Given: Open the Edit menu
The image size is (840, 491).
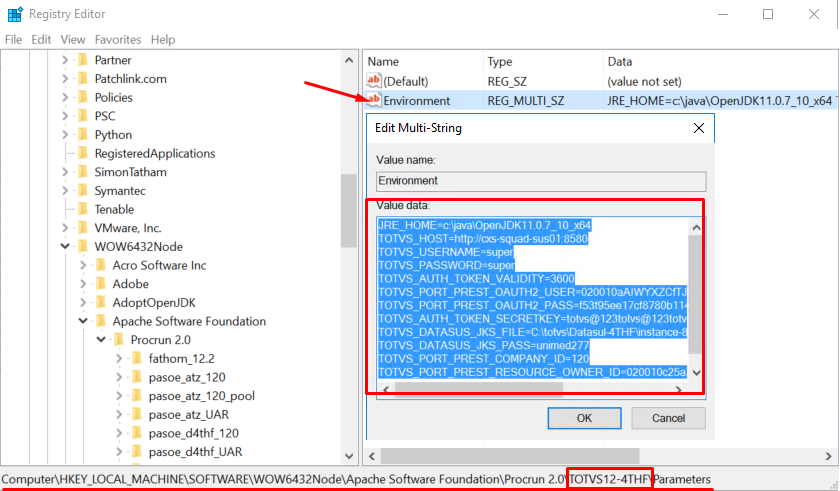Looking at the screenshot, I should coord(41,40).
